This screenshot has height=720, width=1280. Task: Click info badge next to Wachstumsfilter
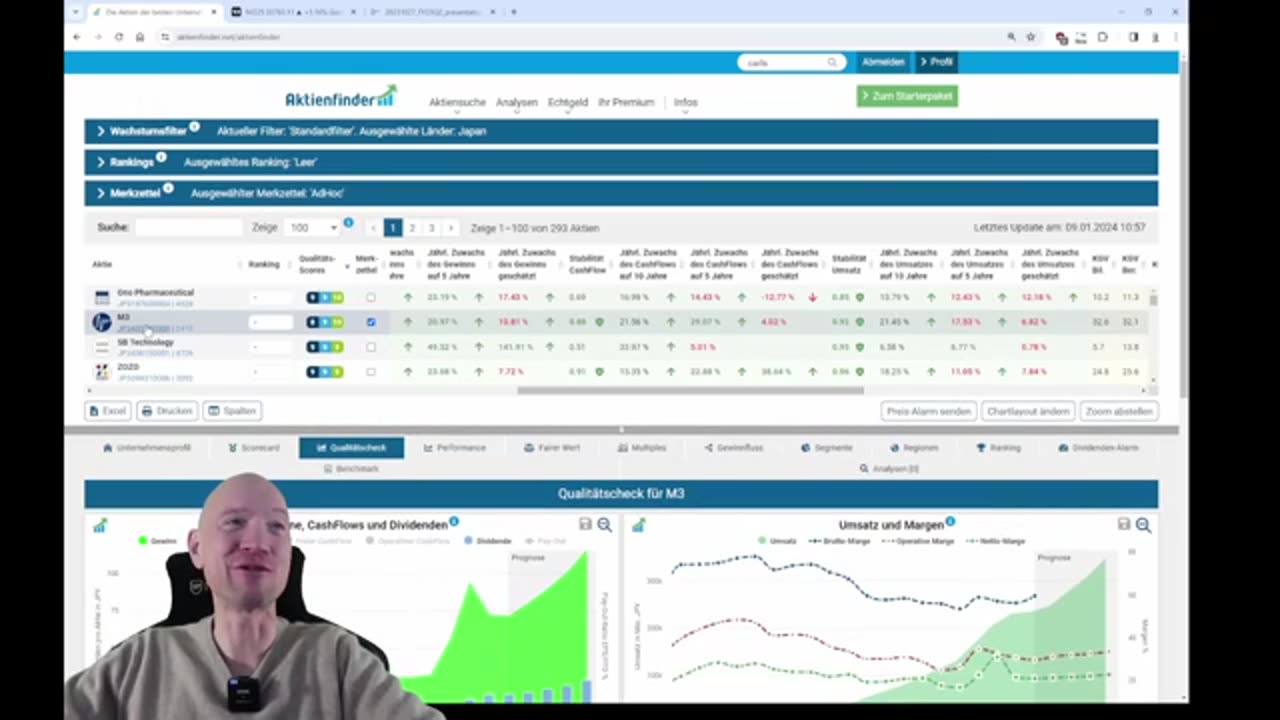(x=194, y=127)
